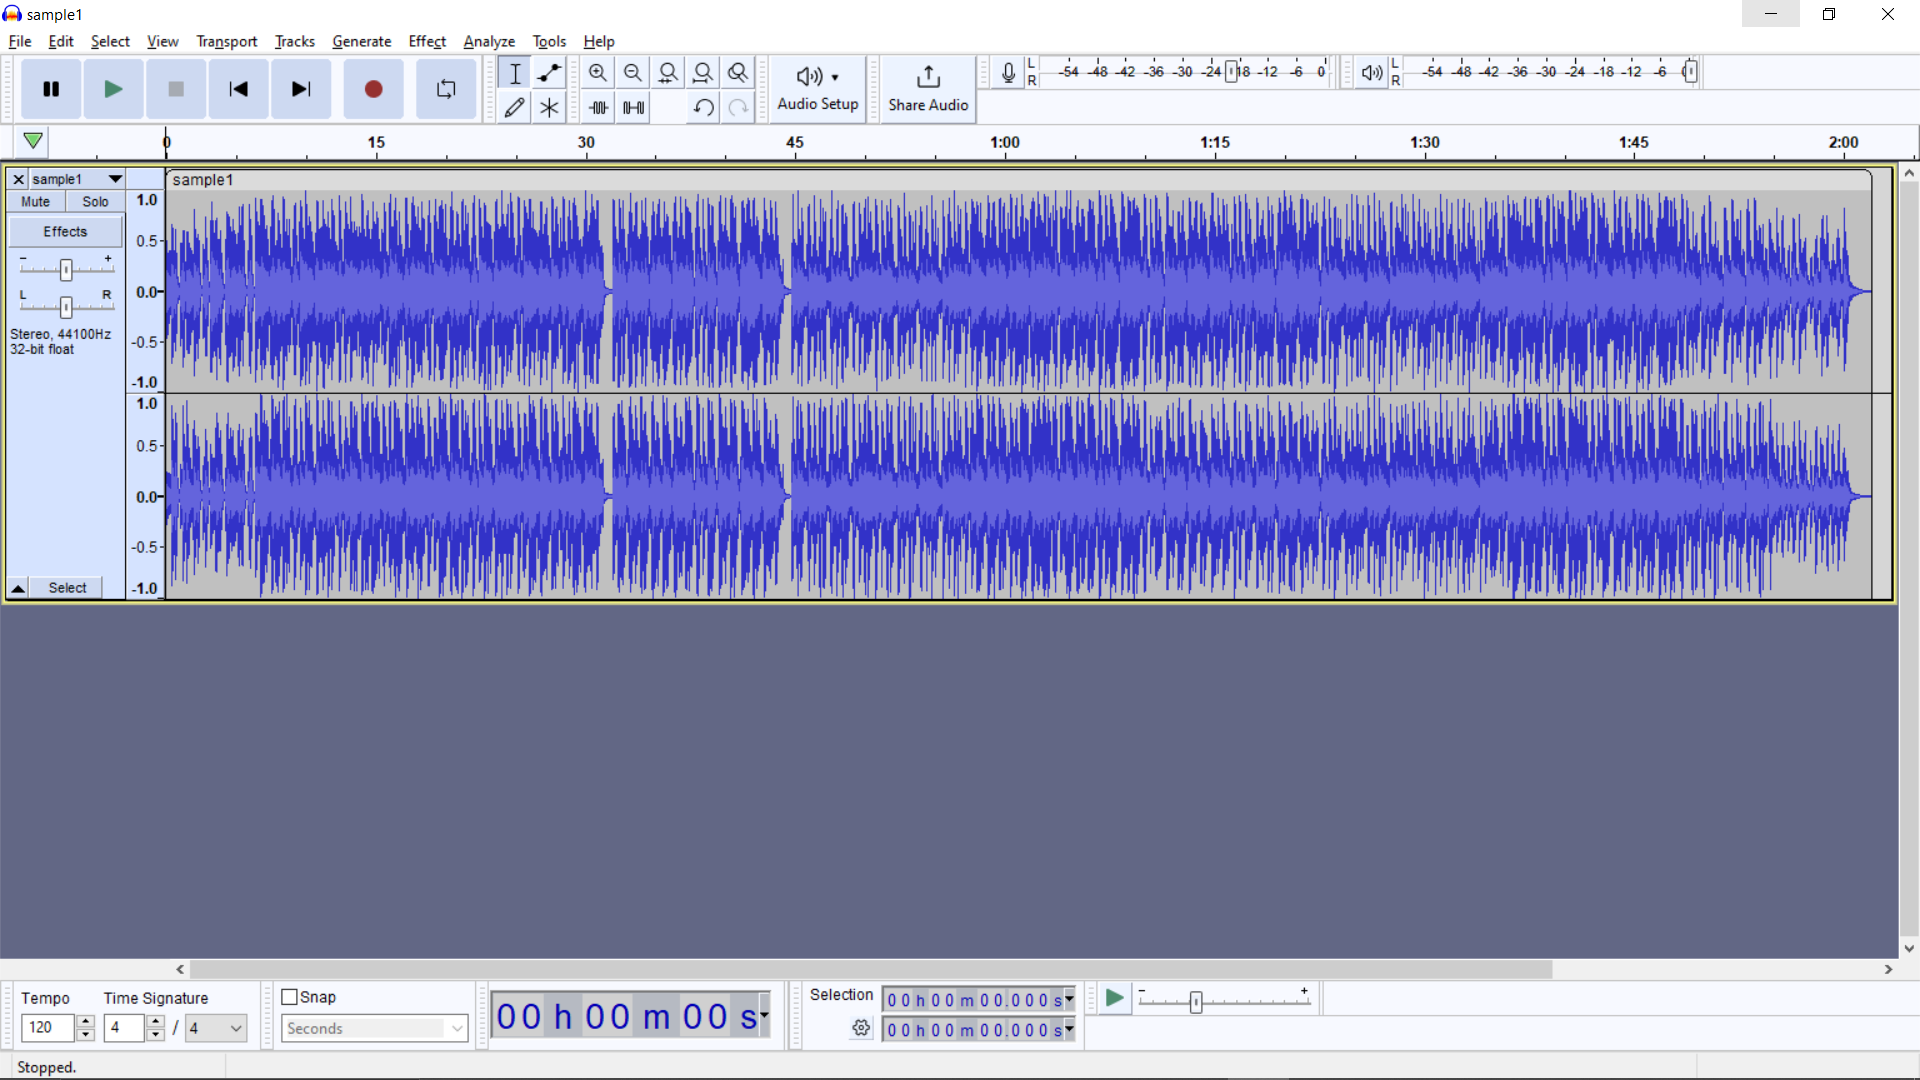This screenshot has height=1080, width=1920.
Task: Click the track gain slider
Action: tap(66, 269)
